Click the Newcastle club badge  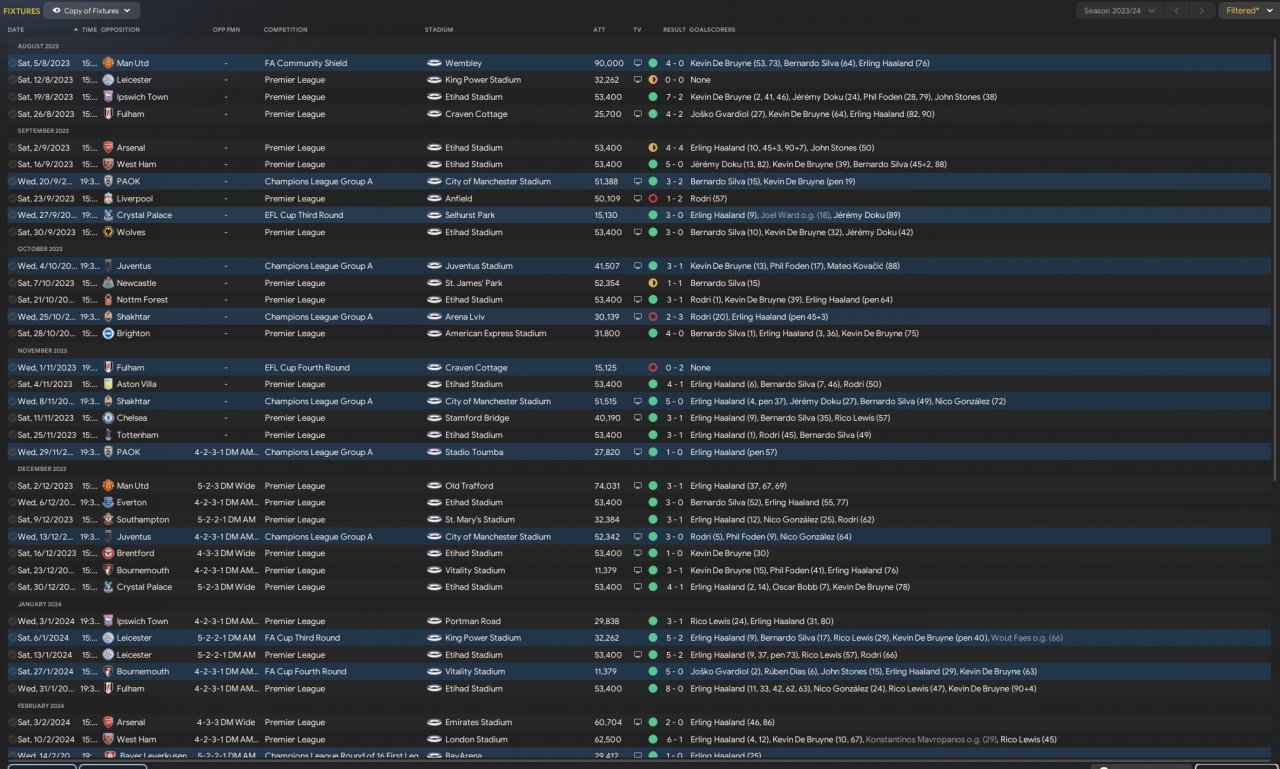[x=108, y=283]
